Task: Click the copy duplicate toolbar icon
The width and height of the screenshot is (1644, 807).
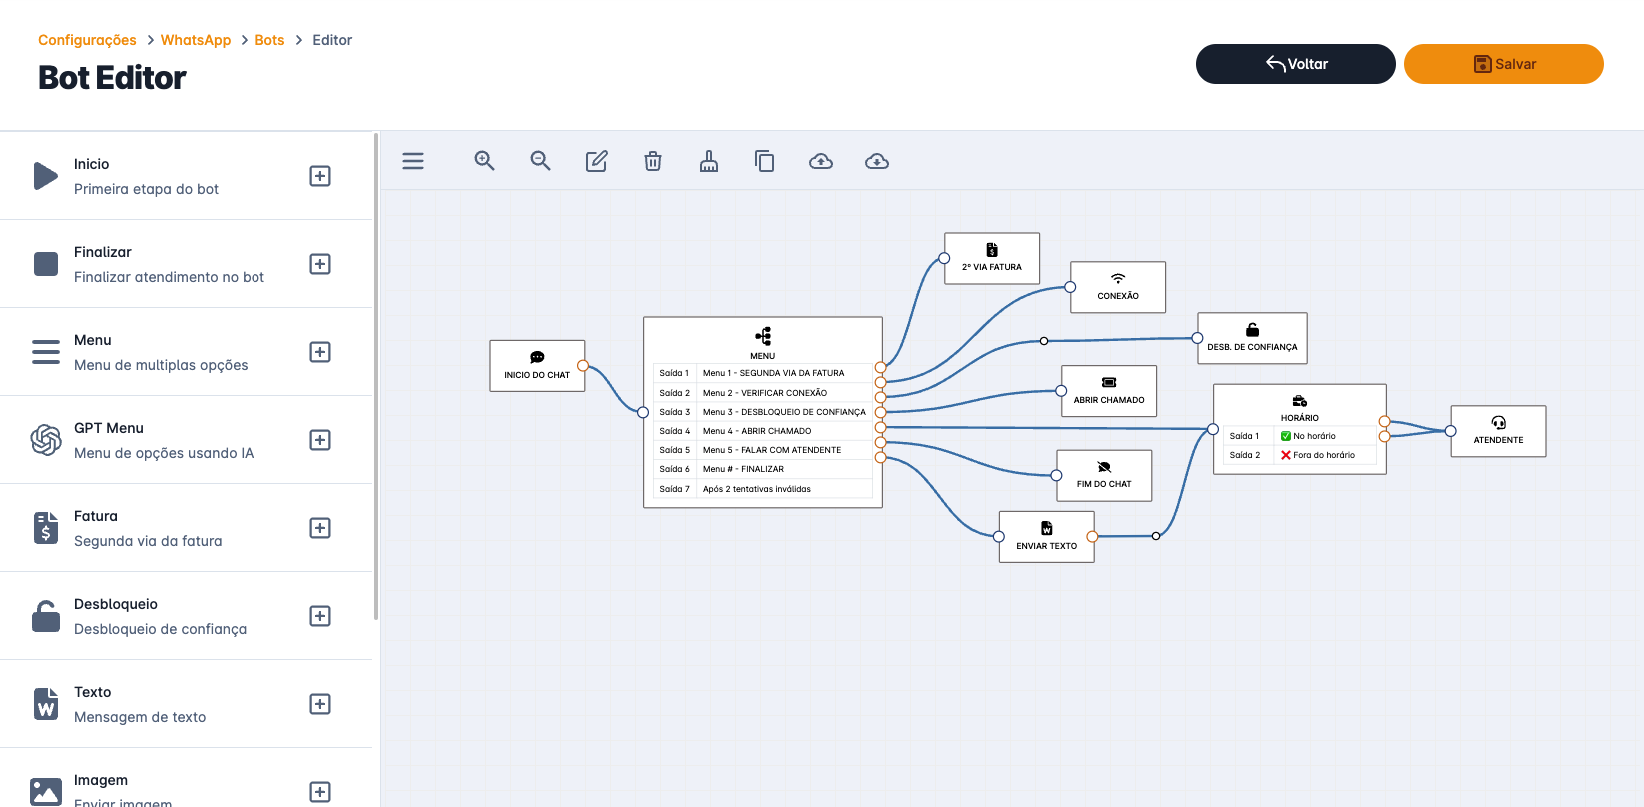Action: [765, 161]
